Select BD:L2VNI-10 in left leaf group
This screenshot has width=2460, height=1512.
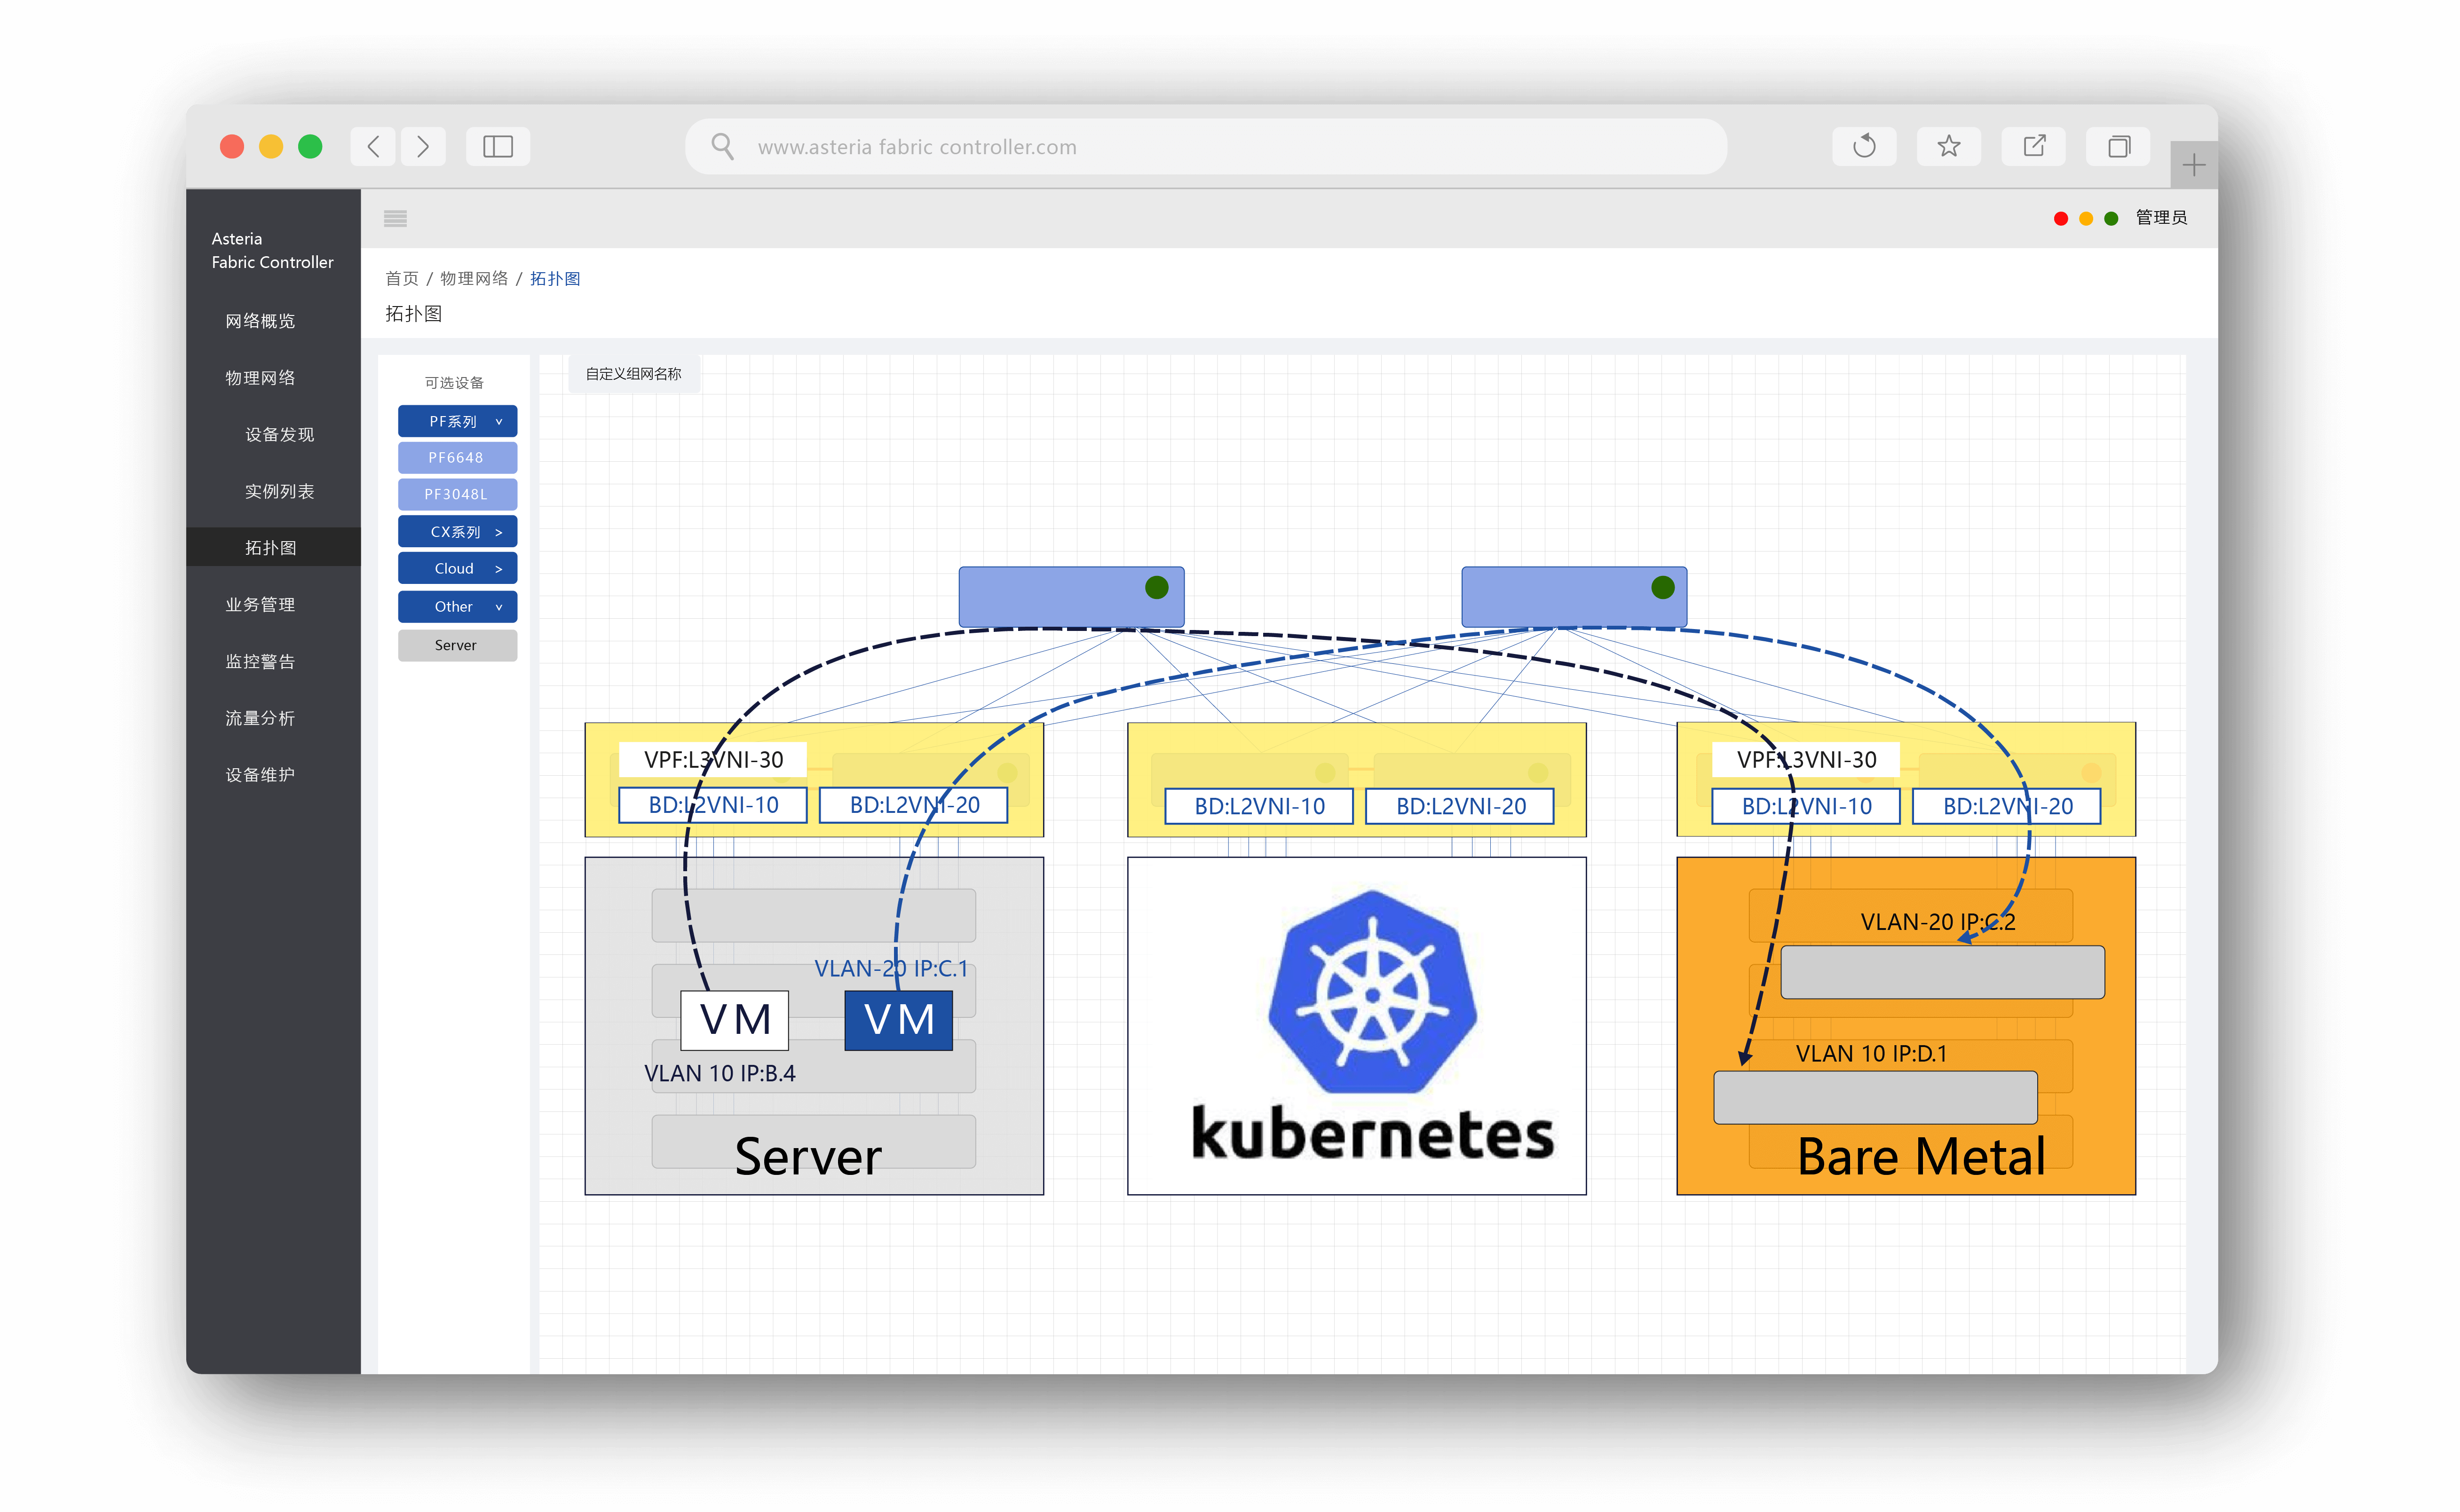[713, 805]
